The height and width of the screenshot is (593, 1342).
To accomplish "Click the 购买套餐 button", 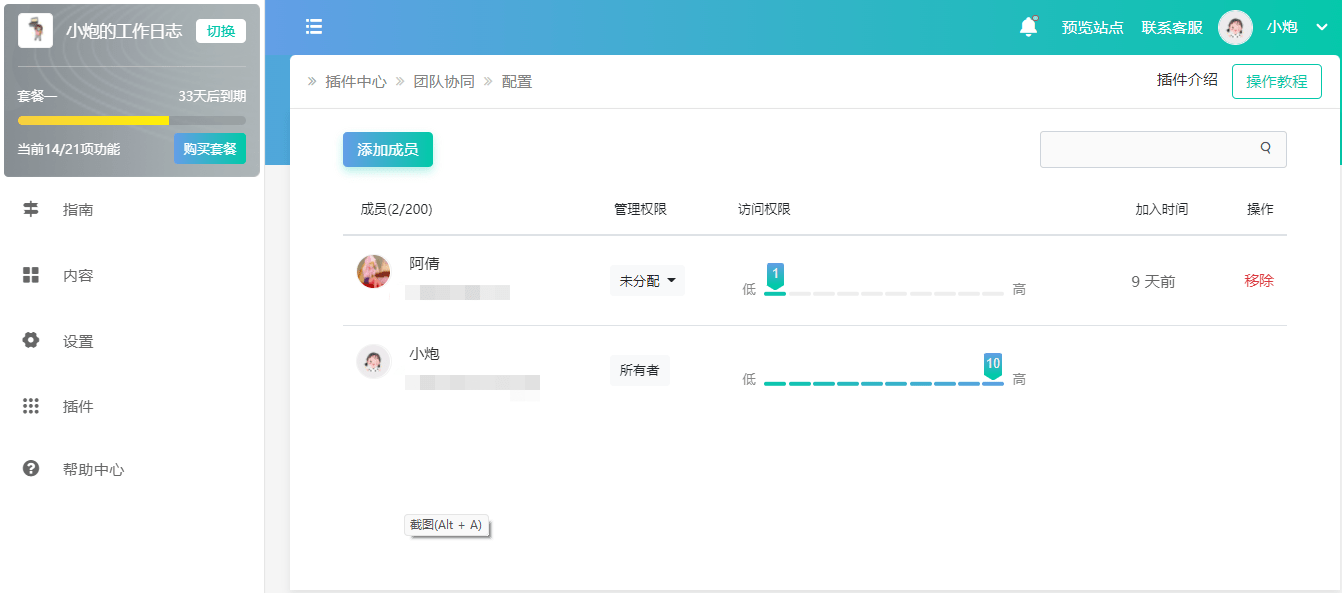I will click(210, 149).
